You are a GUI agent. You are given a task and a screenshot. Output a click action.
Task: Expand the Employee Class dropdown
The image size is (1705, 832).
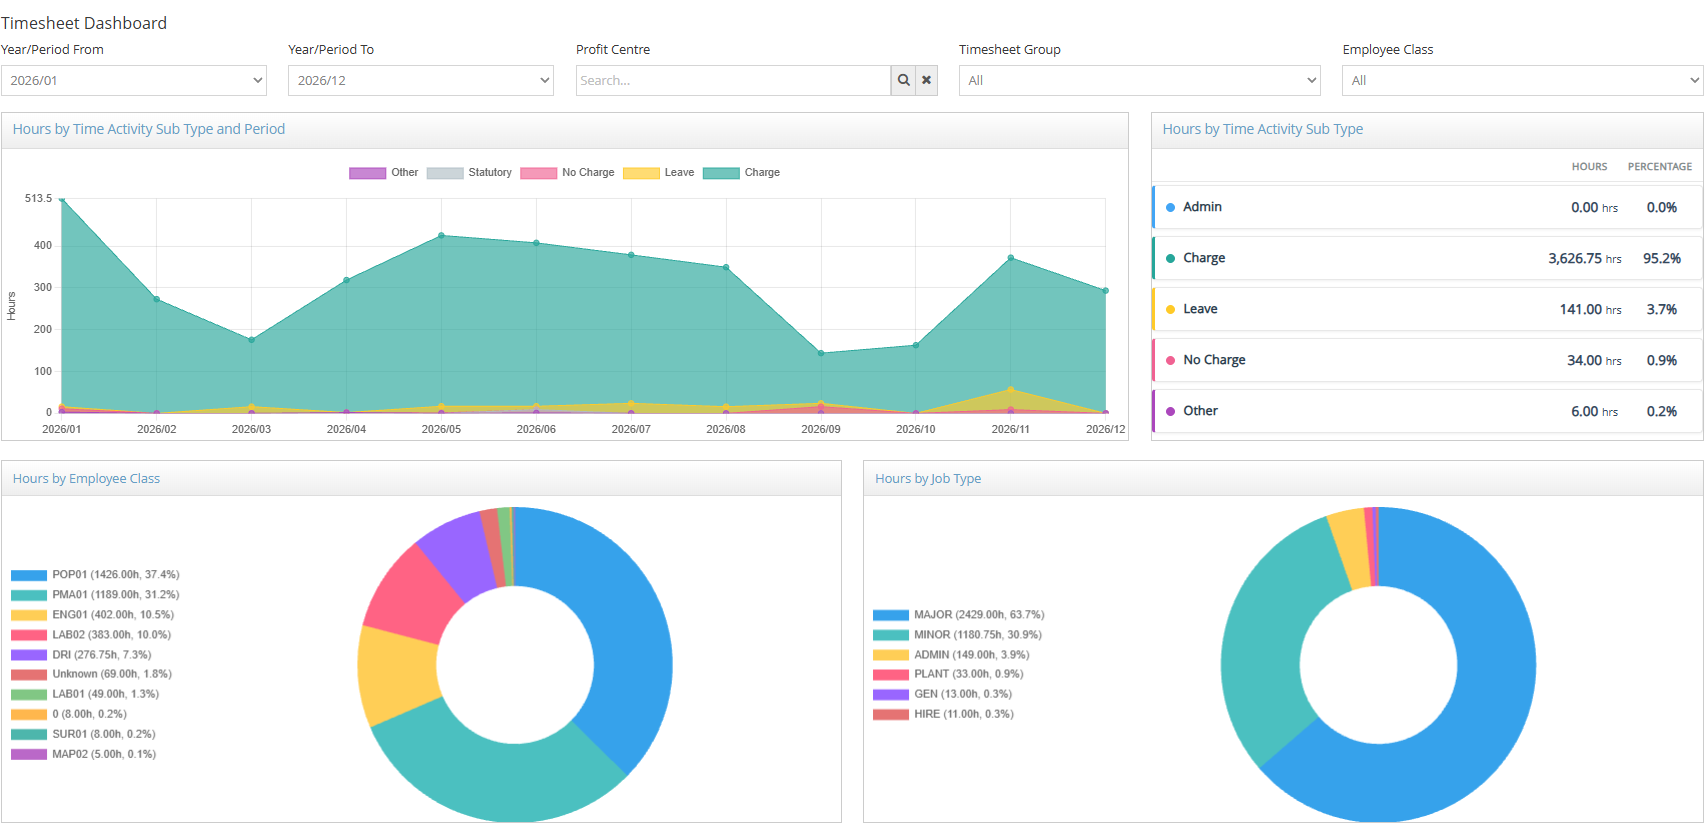pos(1522,80)
